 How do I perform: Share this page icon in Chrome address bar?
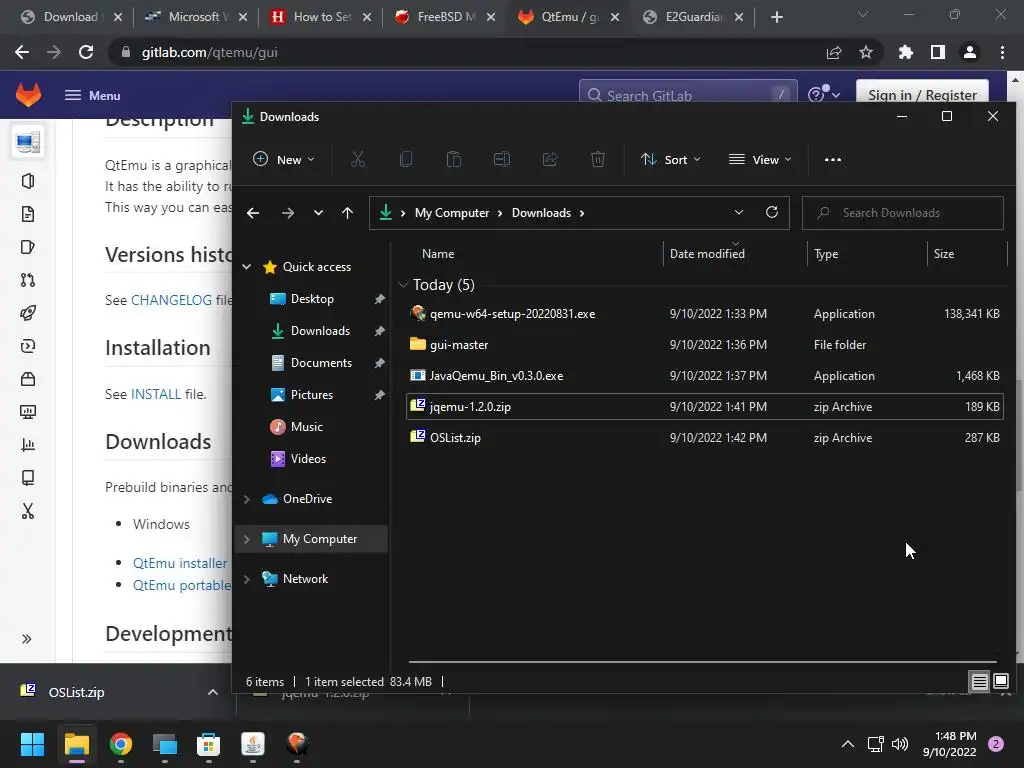834,52
